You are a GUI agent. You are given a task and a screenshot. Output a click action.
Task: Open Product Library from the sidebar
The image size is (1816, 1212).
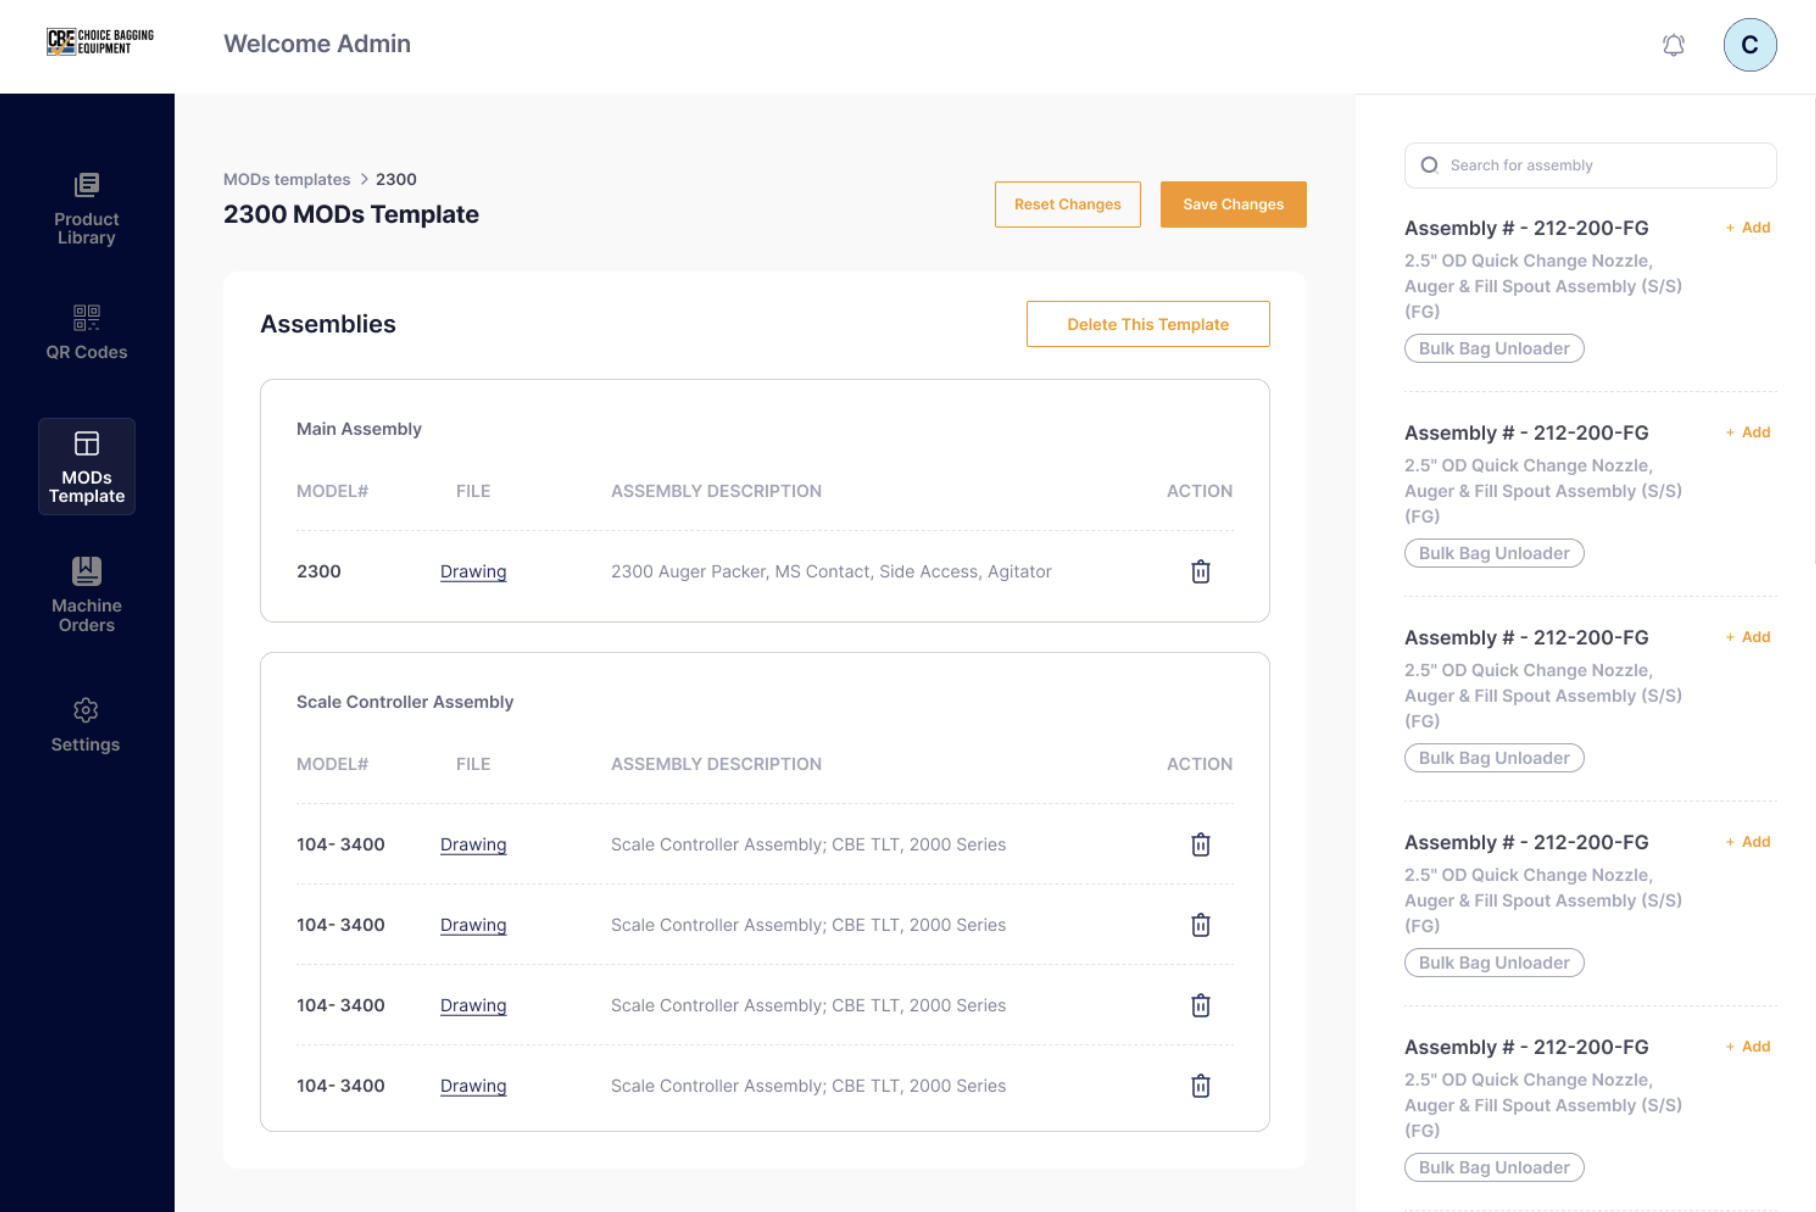[86, 209]
